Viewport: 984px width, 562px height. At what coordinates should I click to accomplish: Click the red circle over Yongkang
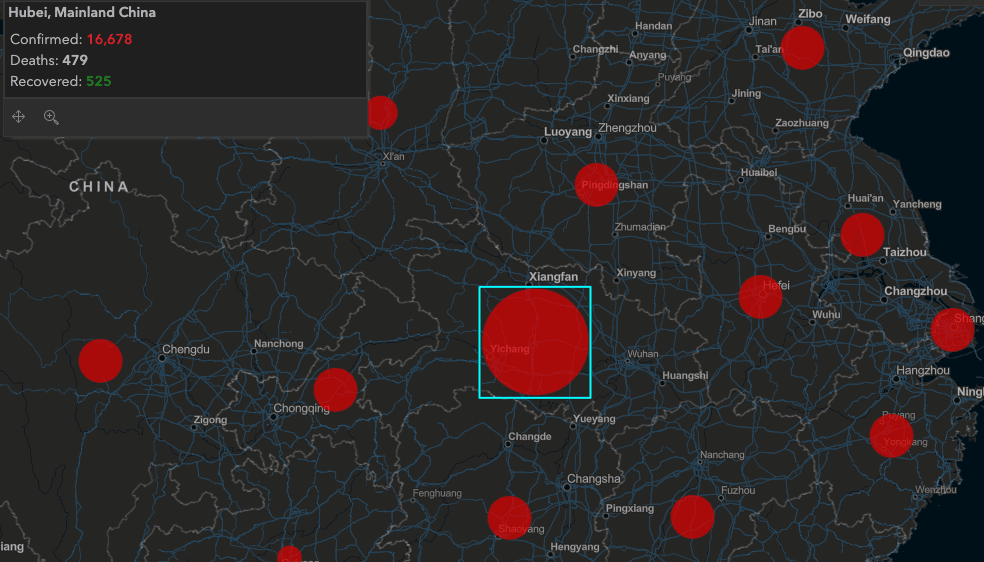[891, 436]
